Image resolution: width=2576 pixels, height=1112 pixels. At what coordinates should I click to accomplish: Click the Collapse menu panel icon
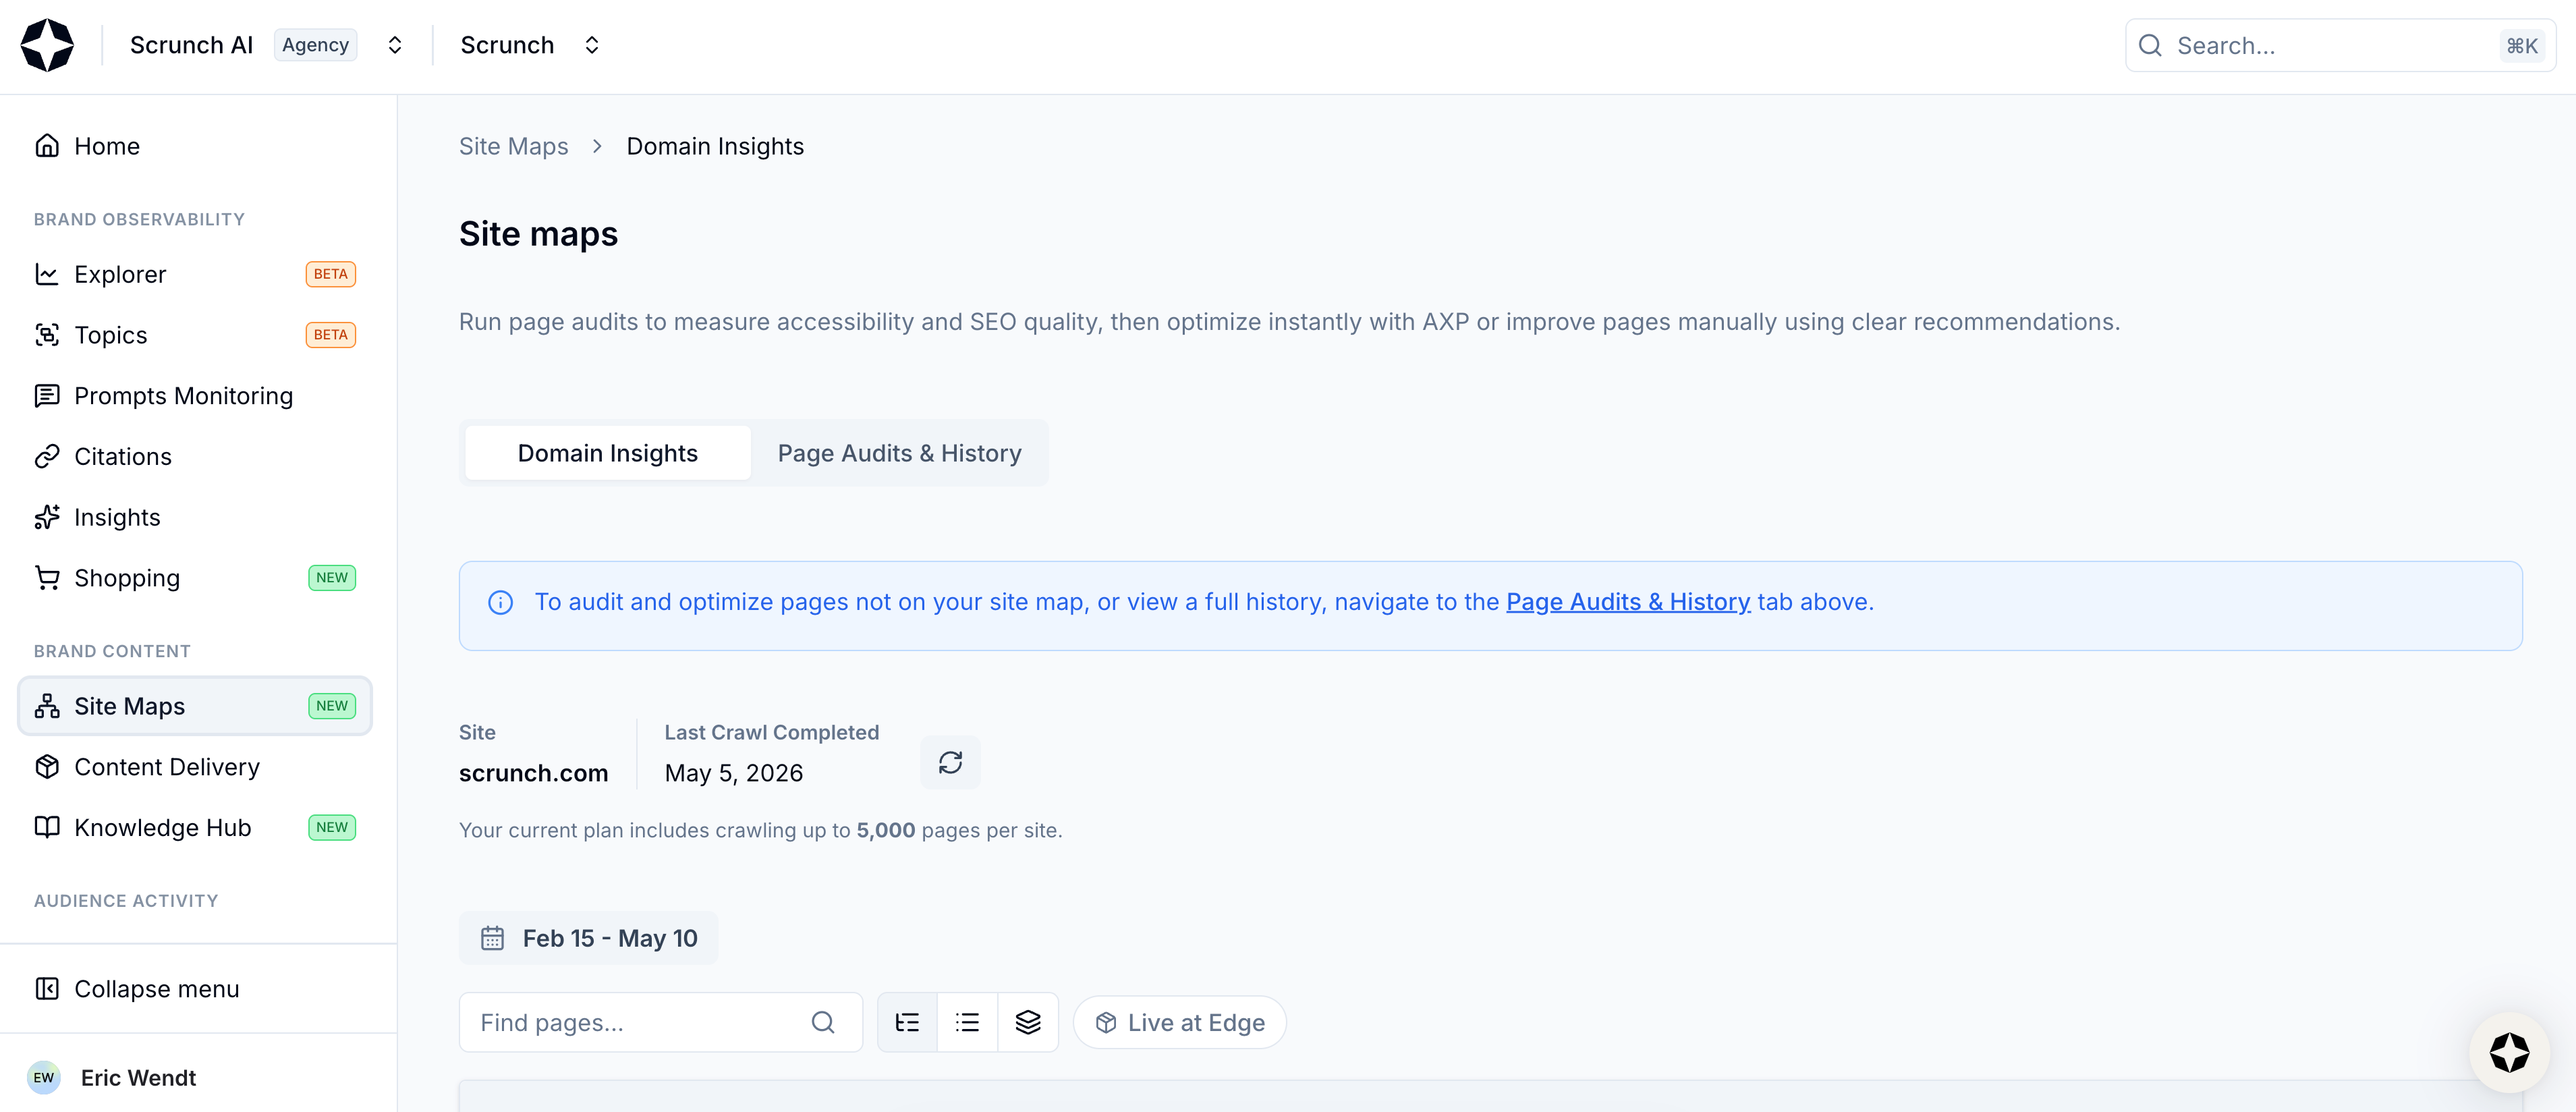pos(47,989)
